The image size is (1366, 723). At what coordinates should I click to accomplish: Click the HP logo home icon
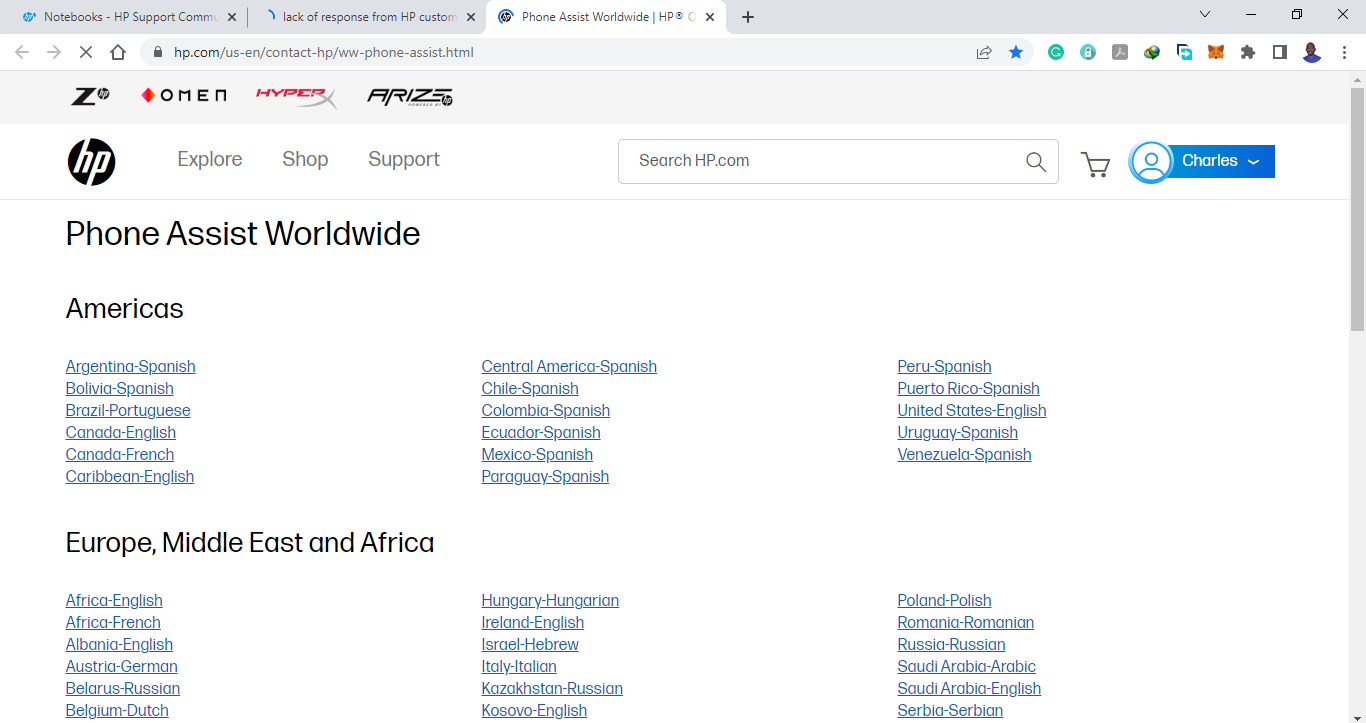(91, 162)
